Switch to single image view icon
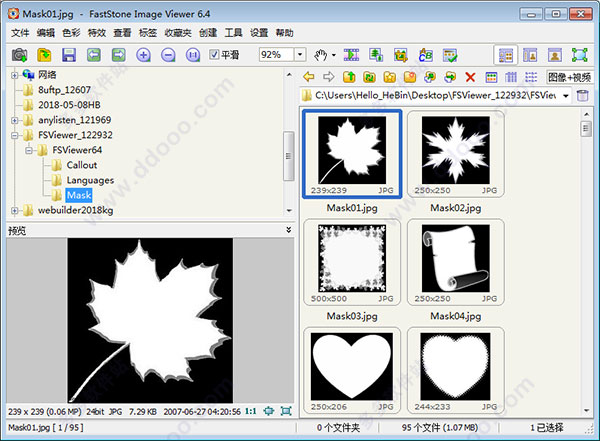Viewport: 600px width, 441px height. pos(555,55)
